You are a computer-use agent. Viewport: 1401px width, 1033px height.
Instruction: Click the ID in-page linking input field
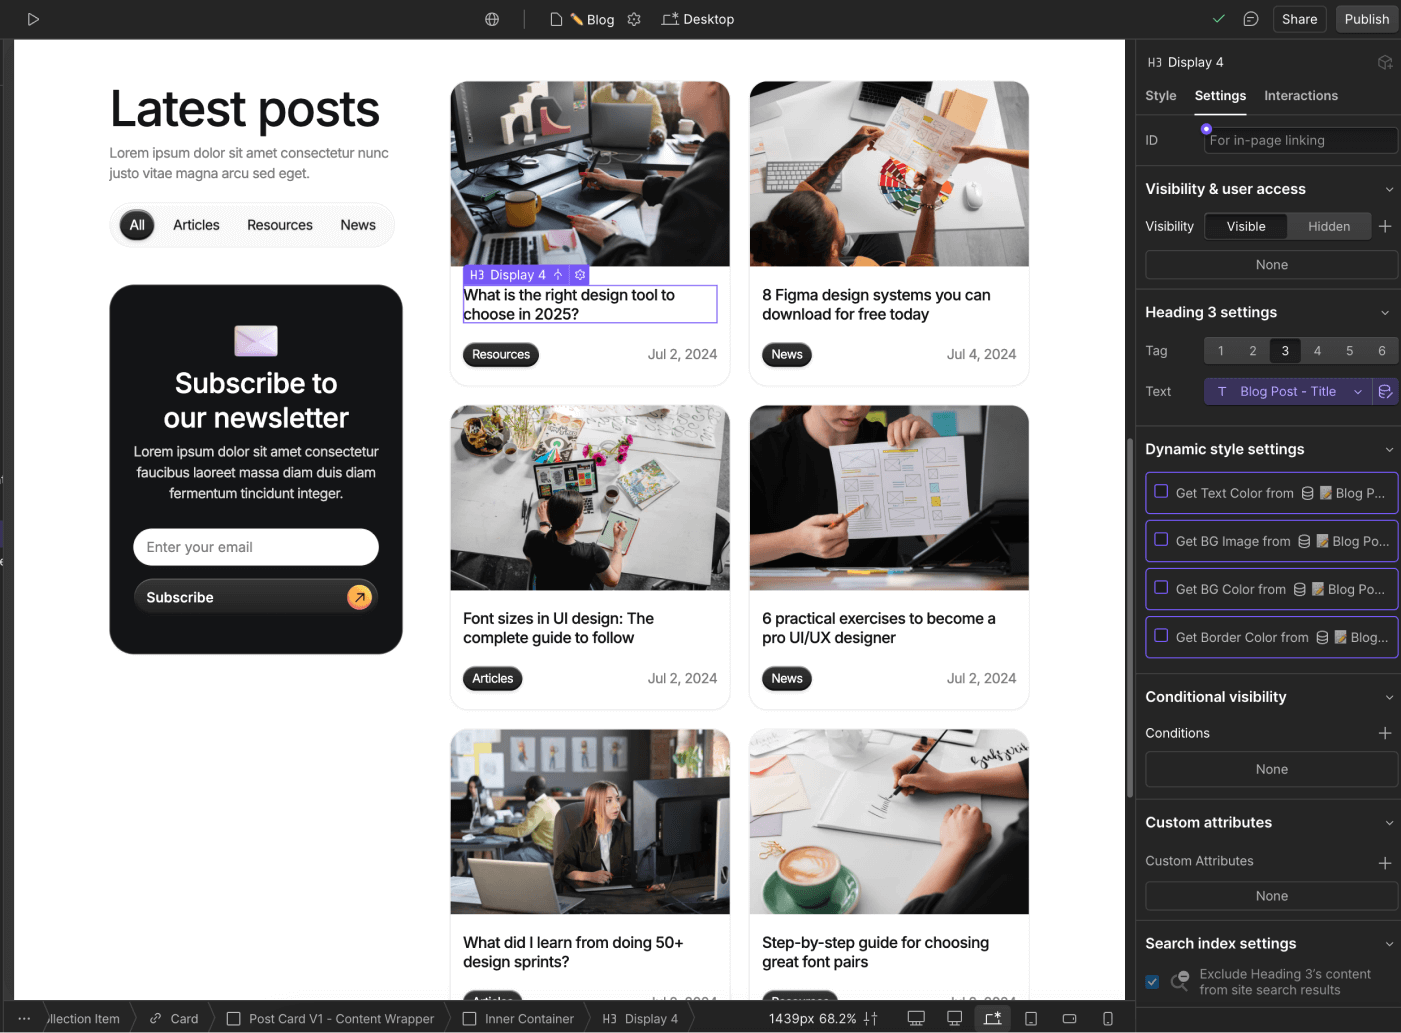[x=1299, y=140]
